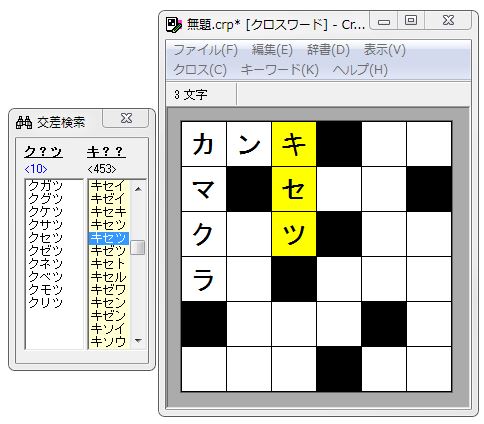The width and height of the screenshot is (484, 424).
Task: Click scroll down arrow in キ?? list
Action: (x=138, y=341)
